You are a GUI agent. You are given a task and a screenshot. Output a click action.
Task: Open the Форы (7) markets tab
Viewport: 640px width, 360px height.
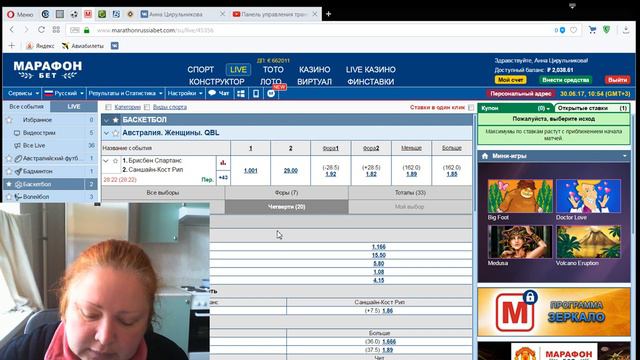point(287,192)
